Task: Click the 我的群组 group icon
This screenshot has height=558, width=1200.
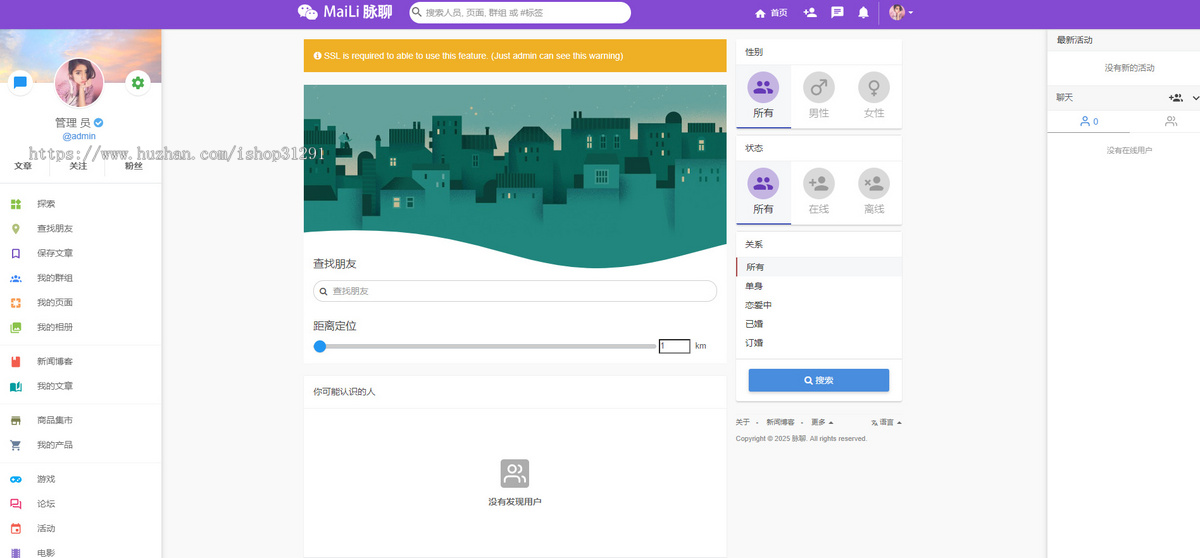Action: pos(16,278)
